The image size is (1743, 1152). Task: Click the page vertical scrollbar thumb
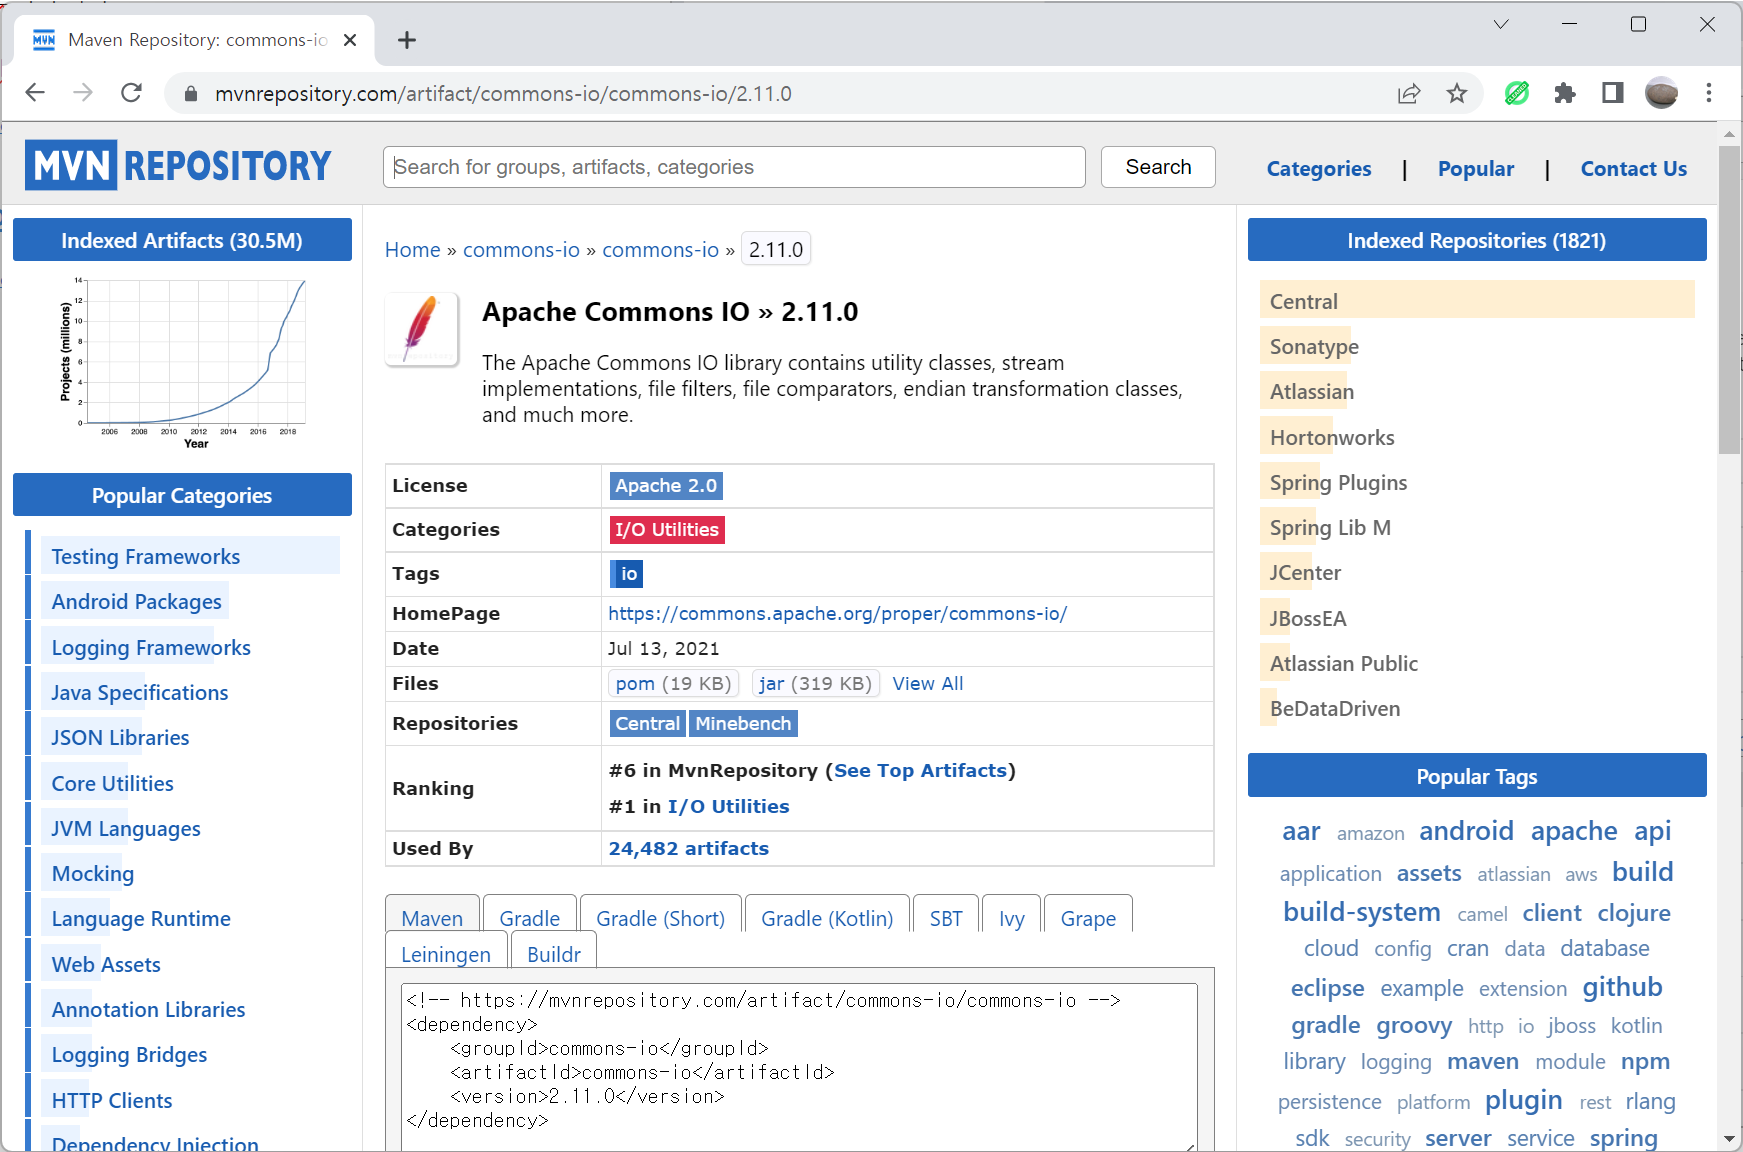(x=1729, y=300)
